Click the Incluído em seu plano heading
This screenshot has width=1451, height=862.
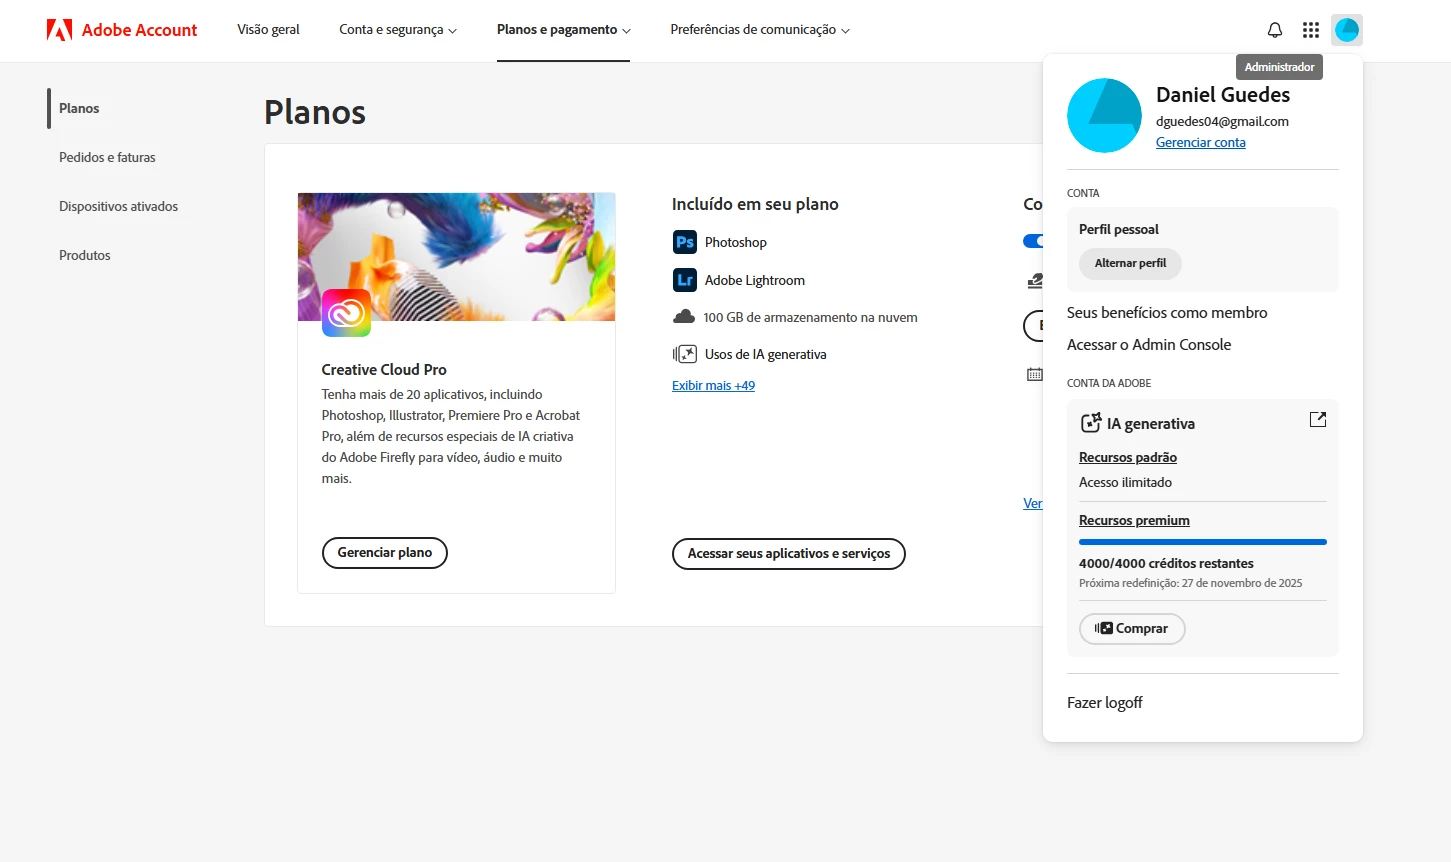[755, 204]
